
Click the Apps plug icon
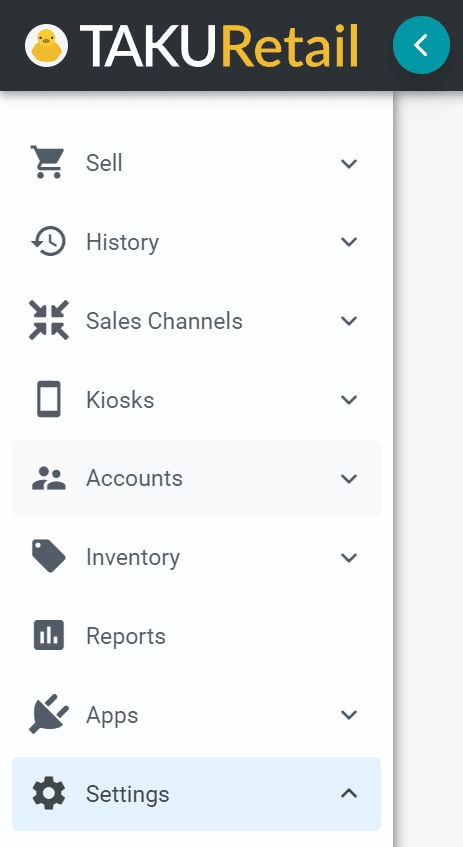pos(49,714)
